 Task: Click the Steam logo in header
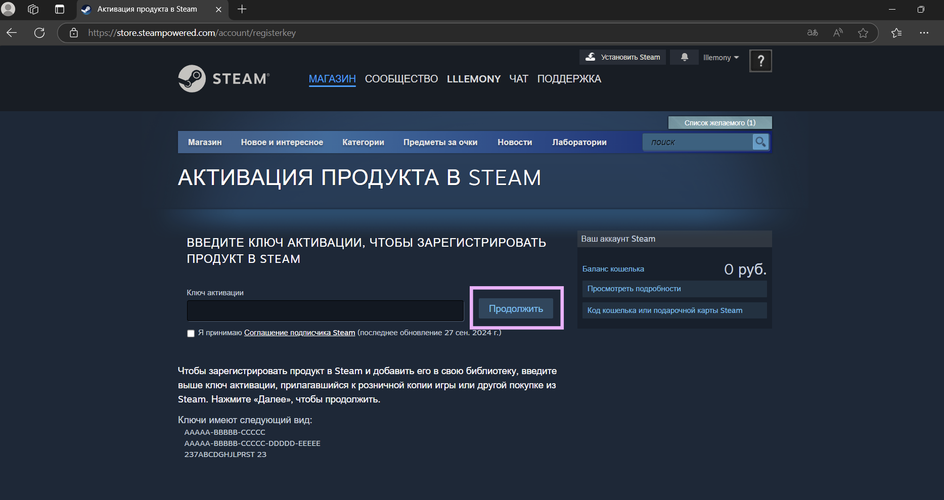pyautogui.click(x=223, y=78)
